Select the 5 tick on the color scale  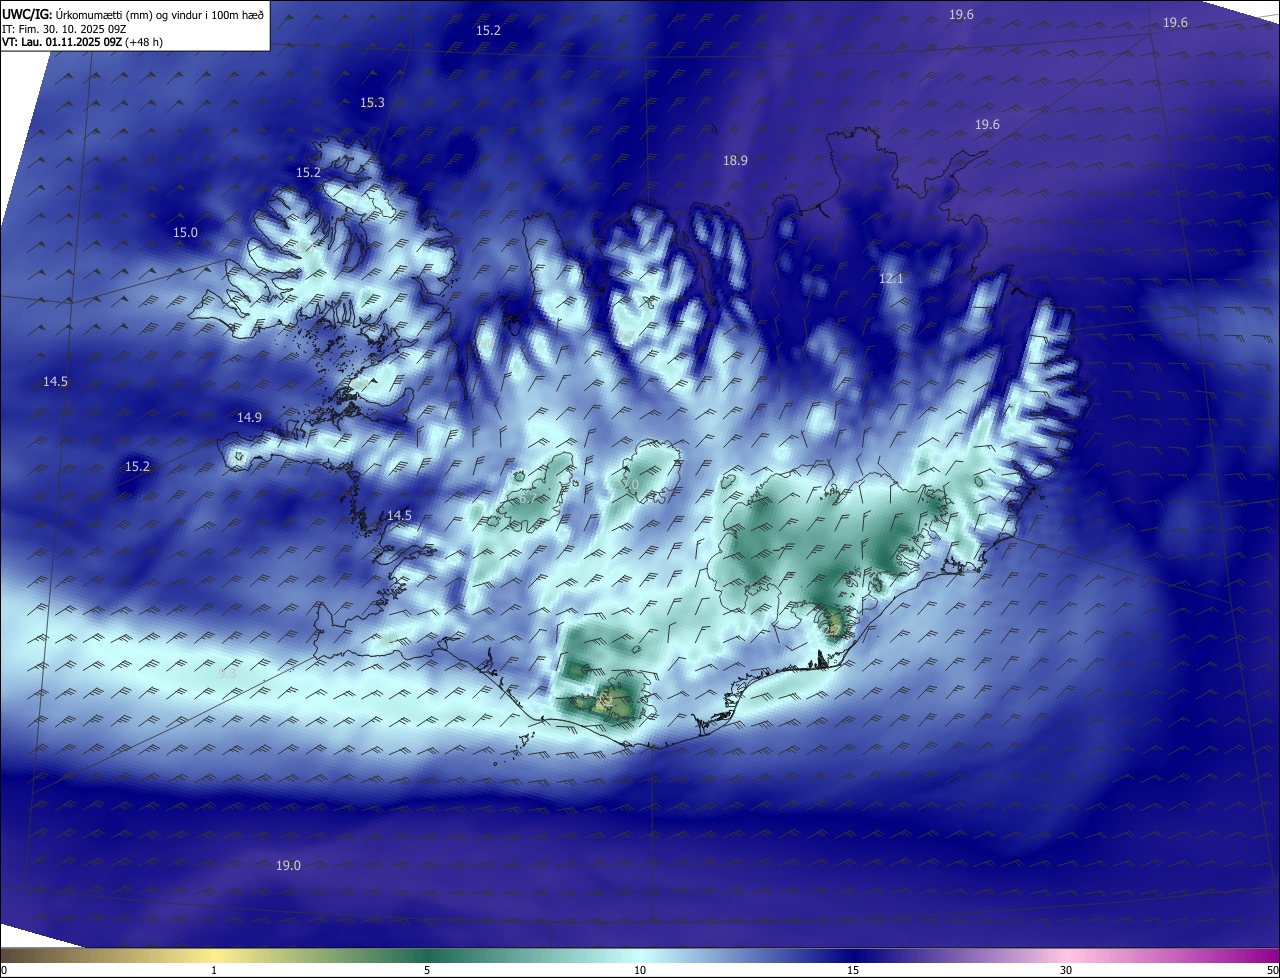point(427,970)
